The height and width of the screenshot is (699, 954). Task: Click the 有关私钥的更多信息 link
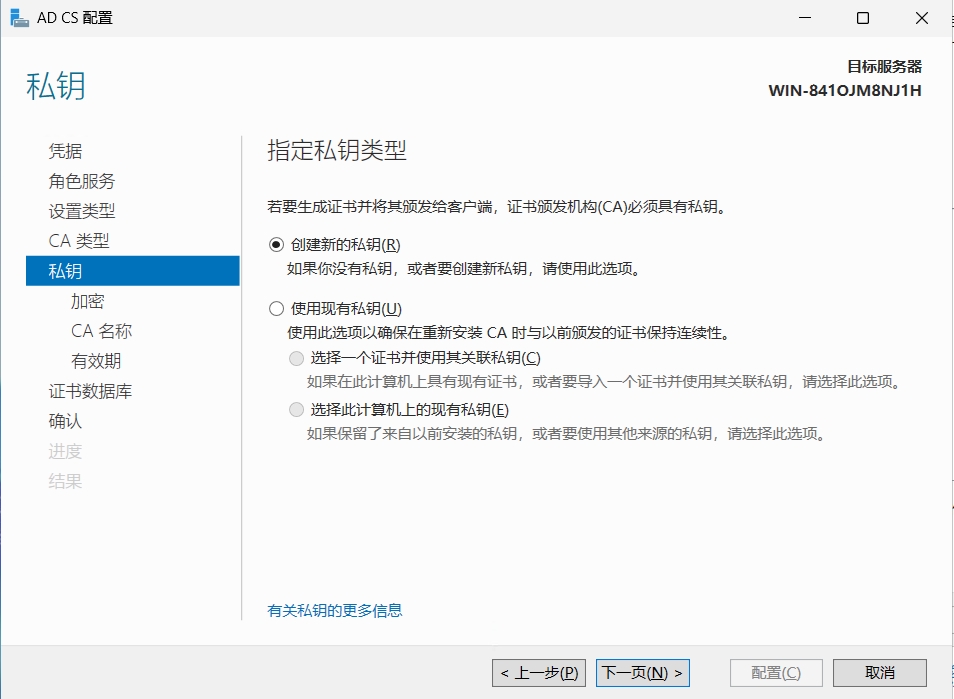click(x=335, y=610)
